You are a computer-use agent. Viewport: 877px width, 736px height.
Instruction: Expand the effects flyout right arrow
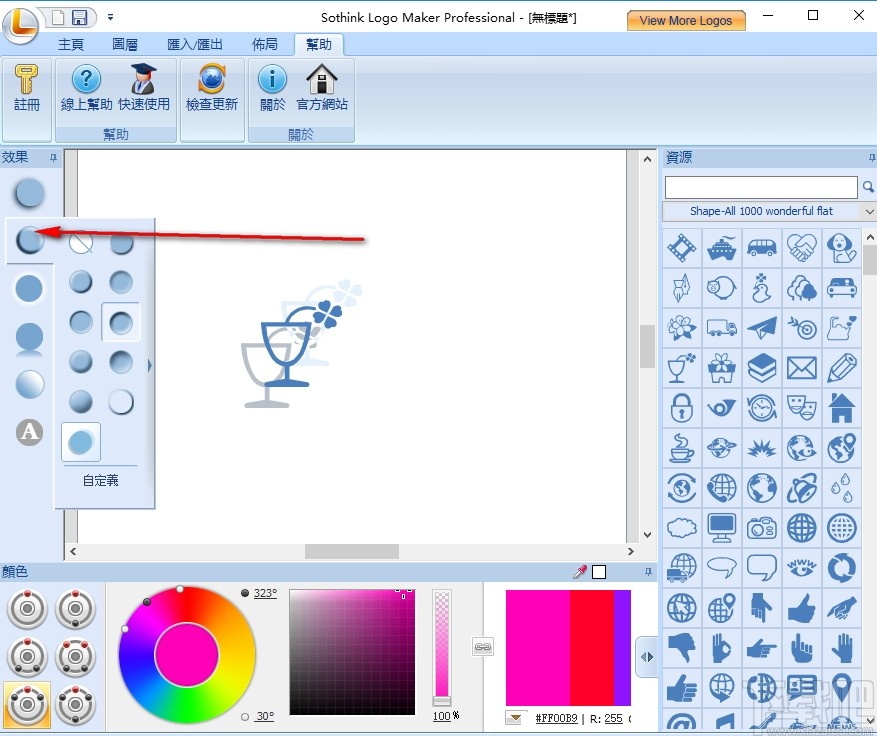[x=149, y=365]
